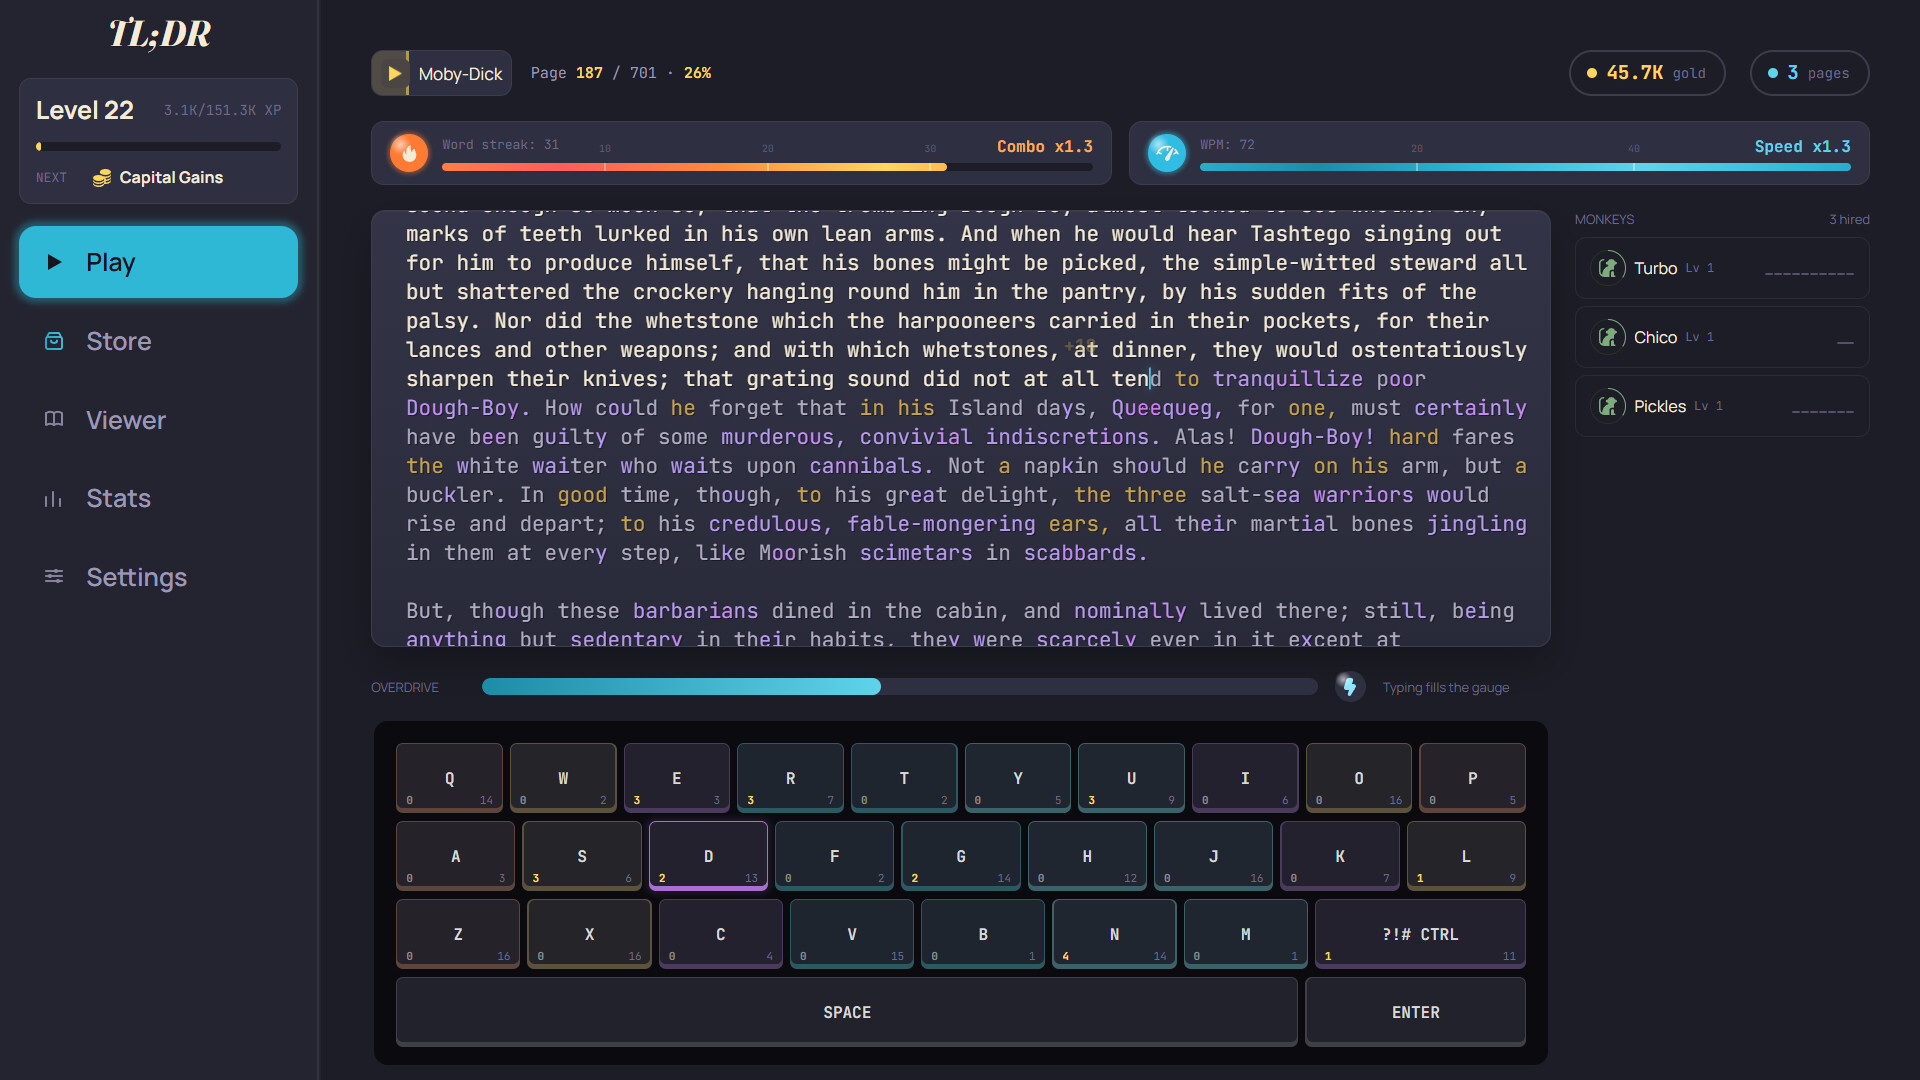Activate the Overdrive lightning bolt icon
Screen dimensions: 1920x1080
click(x=1350, y=687)
